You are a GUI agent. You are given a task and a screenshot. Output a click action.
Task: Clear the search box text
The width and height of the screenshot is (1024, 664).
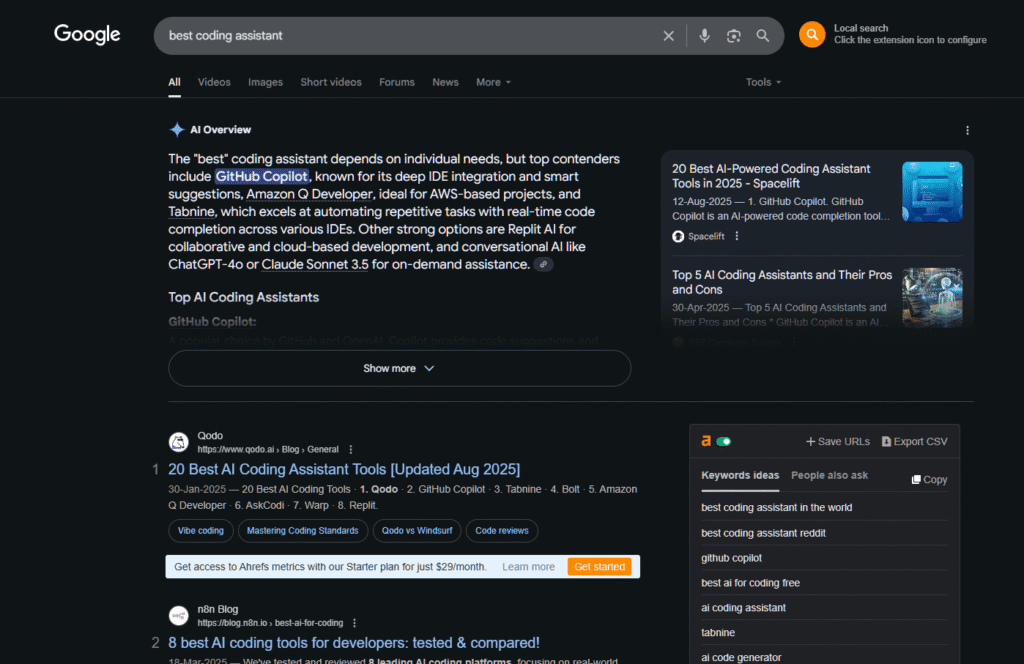click(x=669, y=36)
